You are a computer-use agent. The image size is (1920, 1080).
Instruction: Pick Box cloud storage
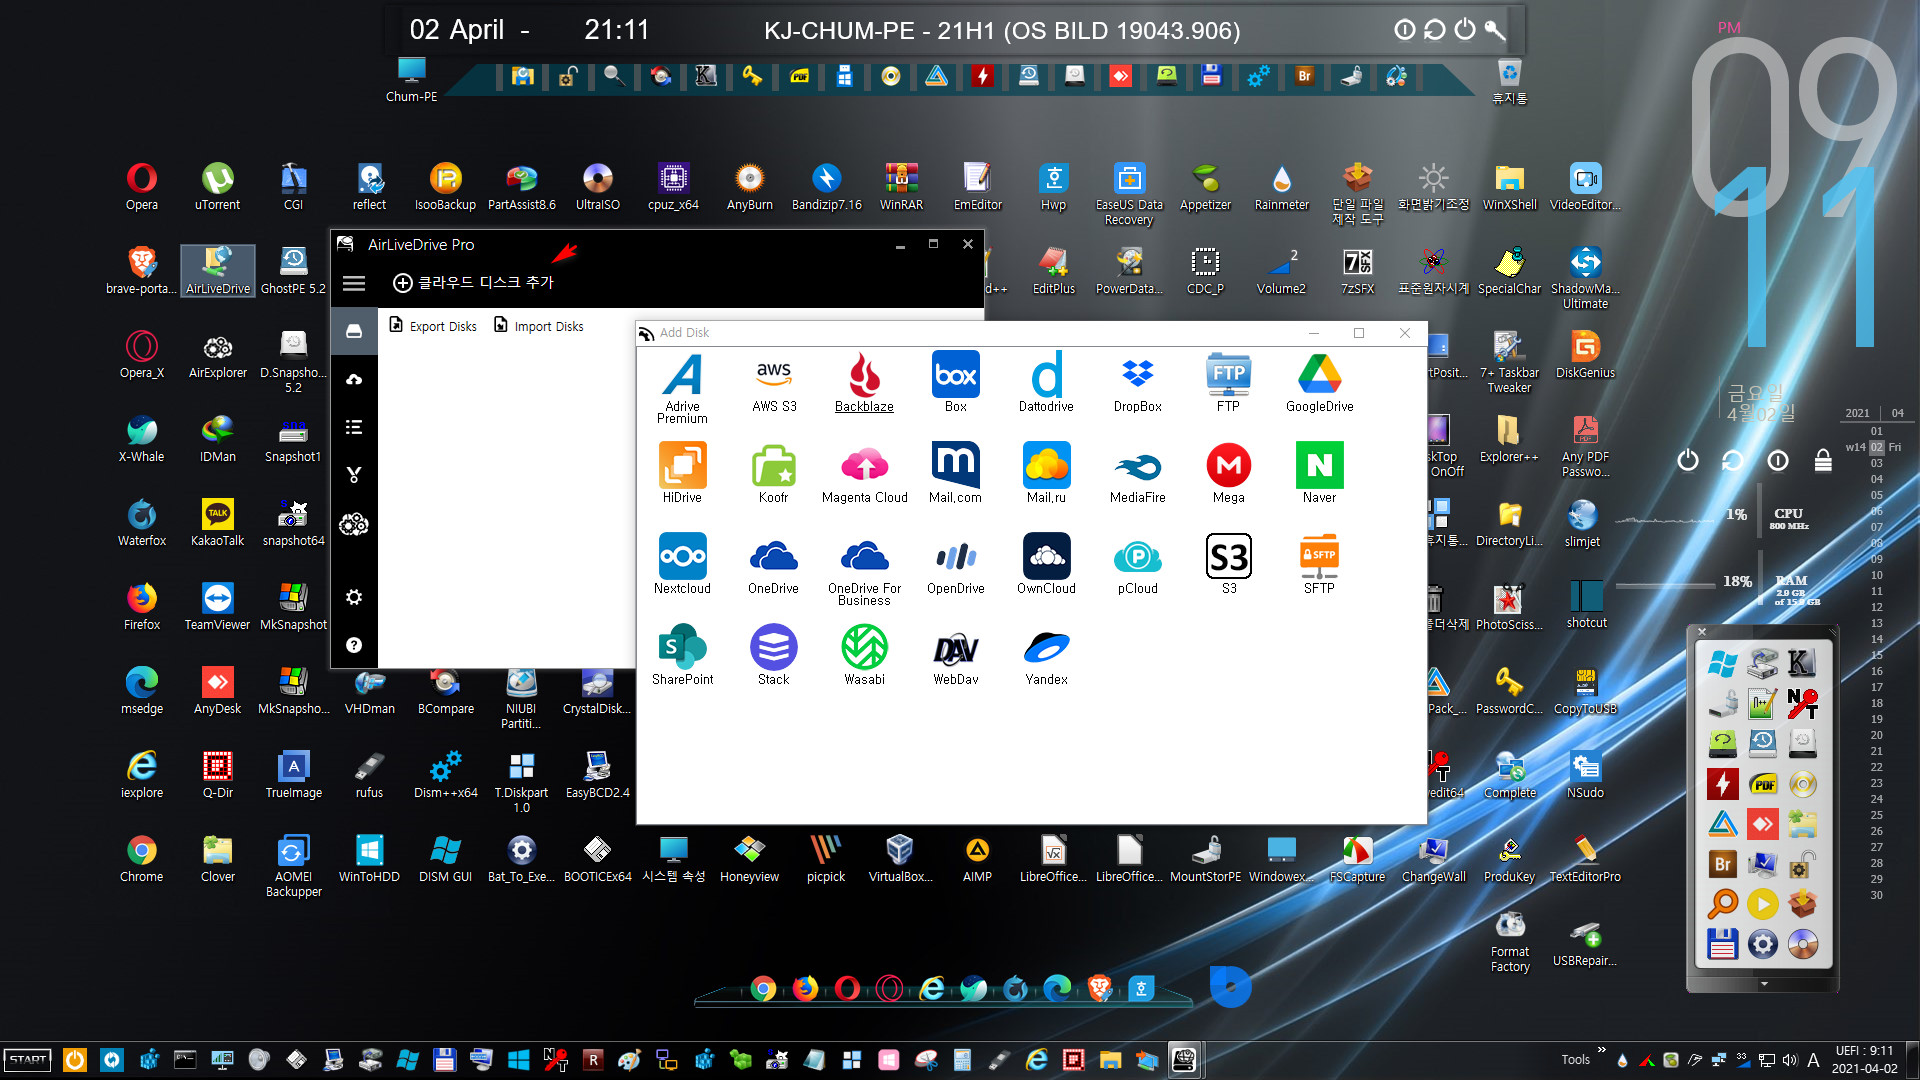pyautogui.click(x=955, y=382)
